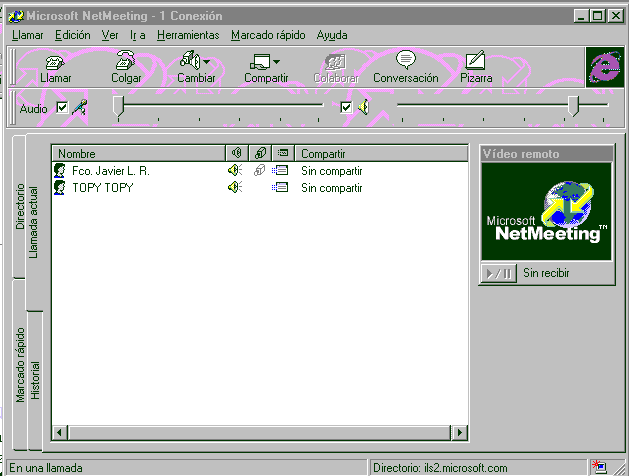Expand the Cambiar dropdown arrow
Screen dimensions: 629x476
[x=206, y=62]
